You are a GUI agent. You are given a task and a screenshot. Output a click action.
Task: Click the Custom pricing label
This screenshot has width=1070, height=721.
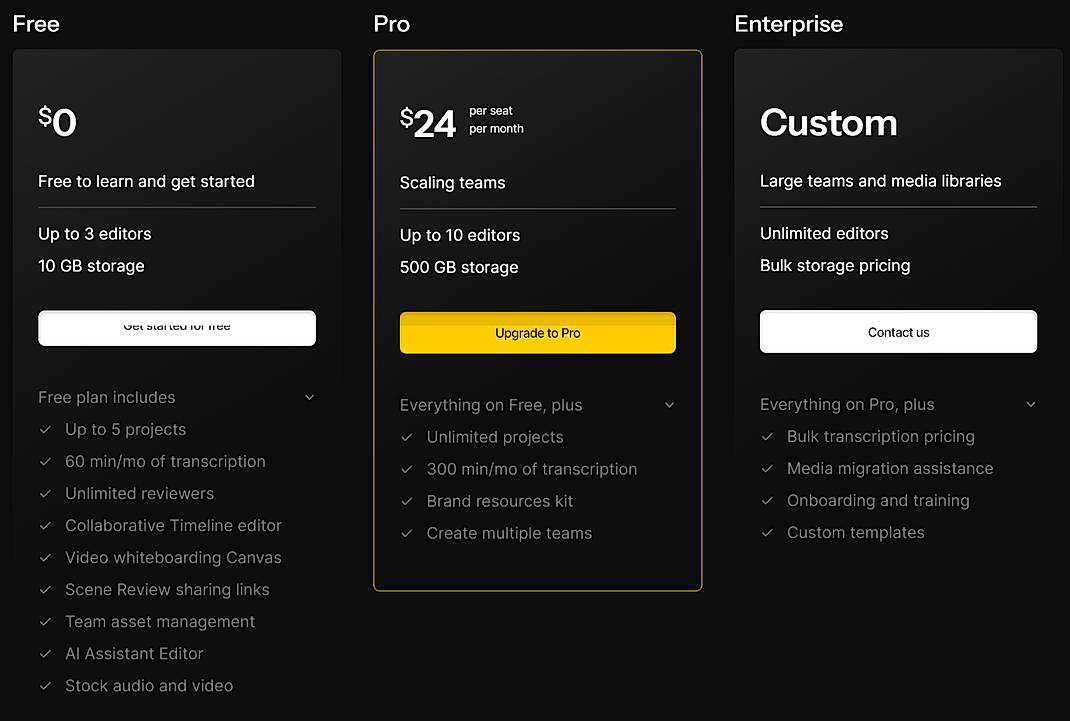[x=828, y=122]
